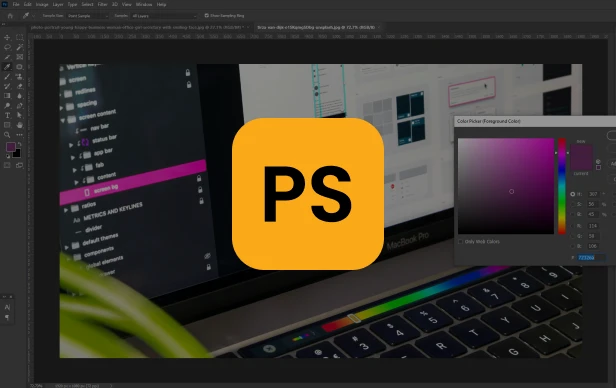Viewport: 616px width, 388px height.
Task: Select the Crop tool
Action: pyautogui.click(x=7, y=57)
